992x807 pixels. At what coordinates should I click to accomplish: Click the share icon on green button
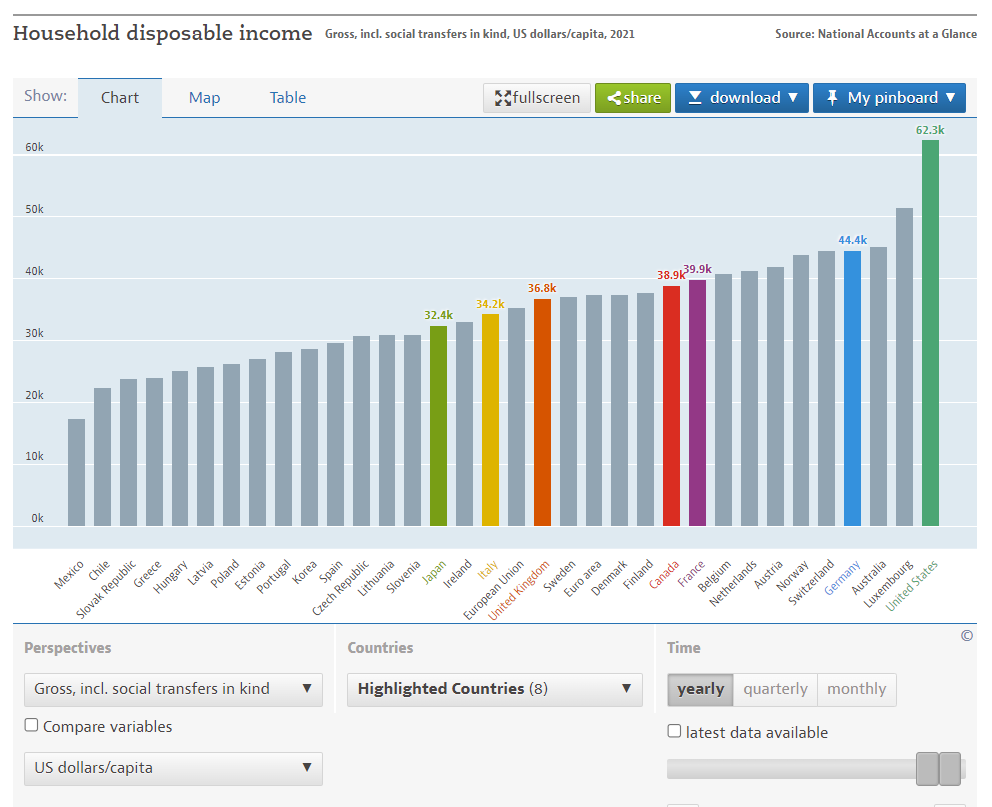click(x=614, y=98)
